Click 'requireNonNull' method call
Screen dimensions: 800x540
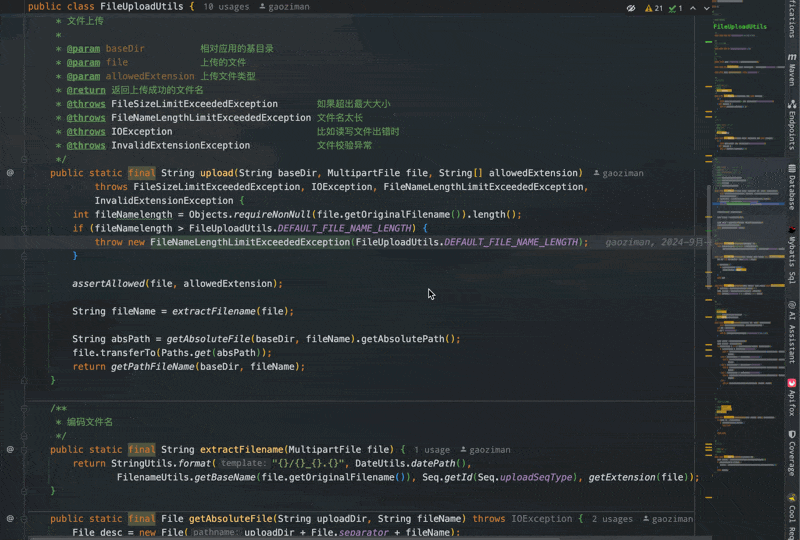pyautogui.click(x=272, y=214)
